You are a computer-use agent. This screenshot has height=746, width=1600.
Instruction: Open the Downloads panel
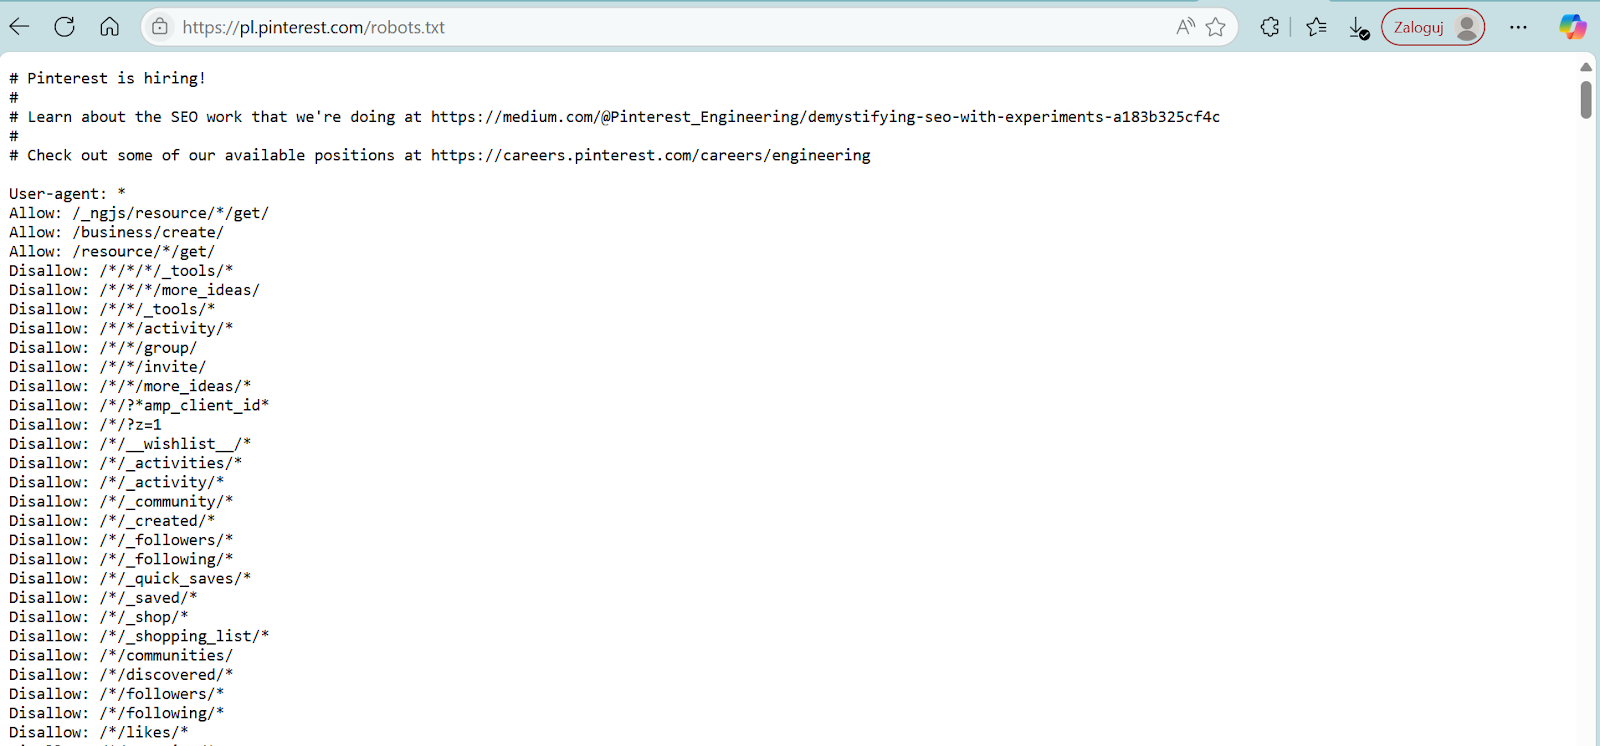tap(1358, 27)
